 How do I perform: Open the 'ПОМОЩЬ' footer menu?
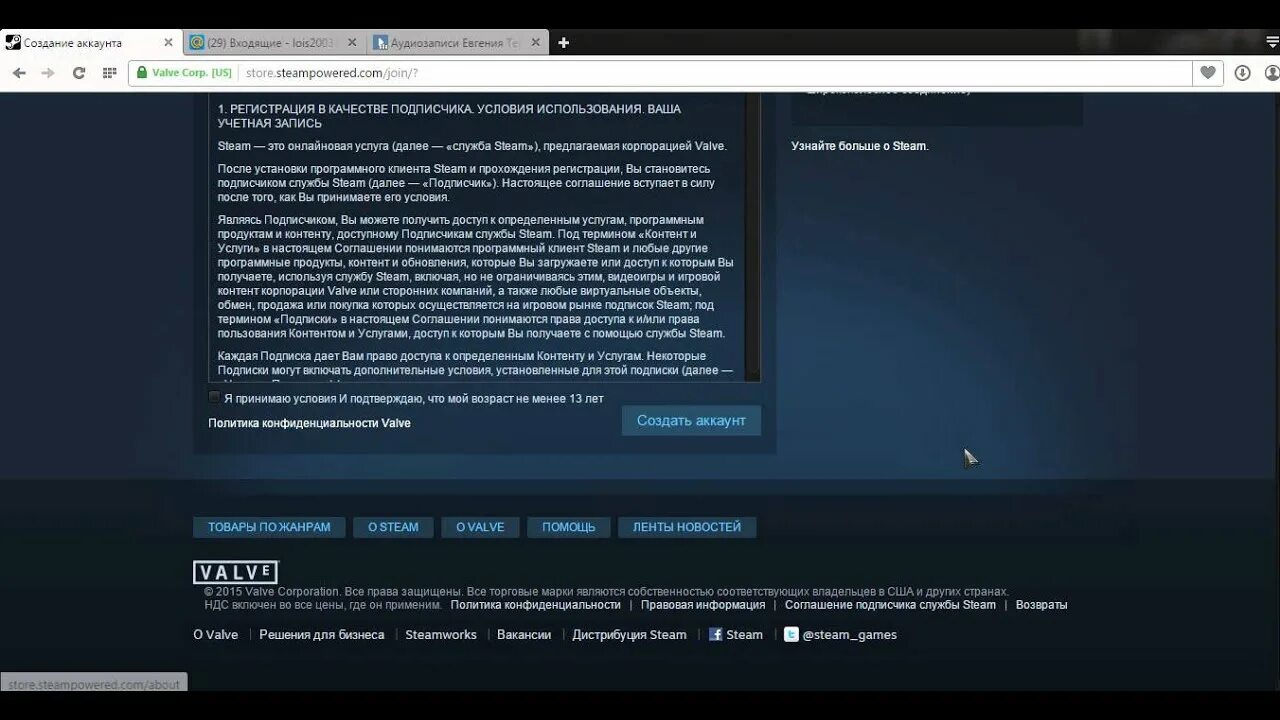point(569,527)
